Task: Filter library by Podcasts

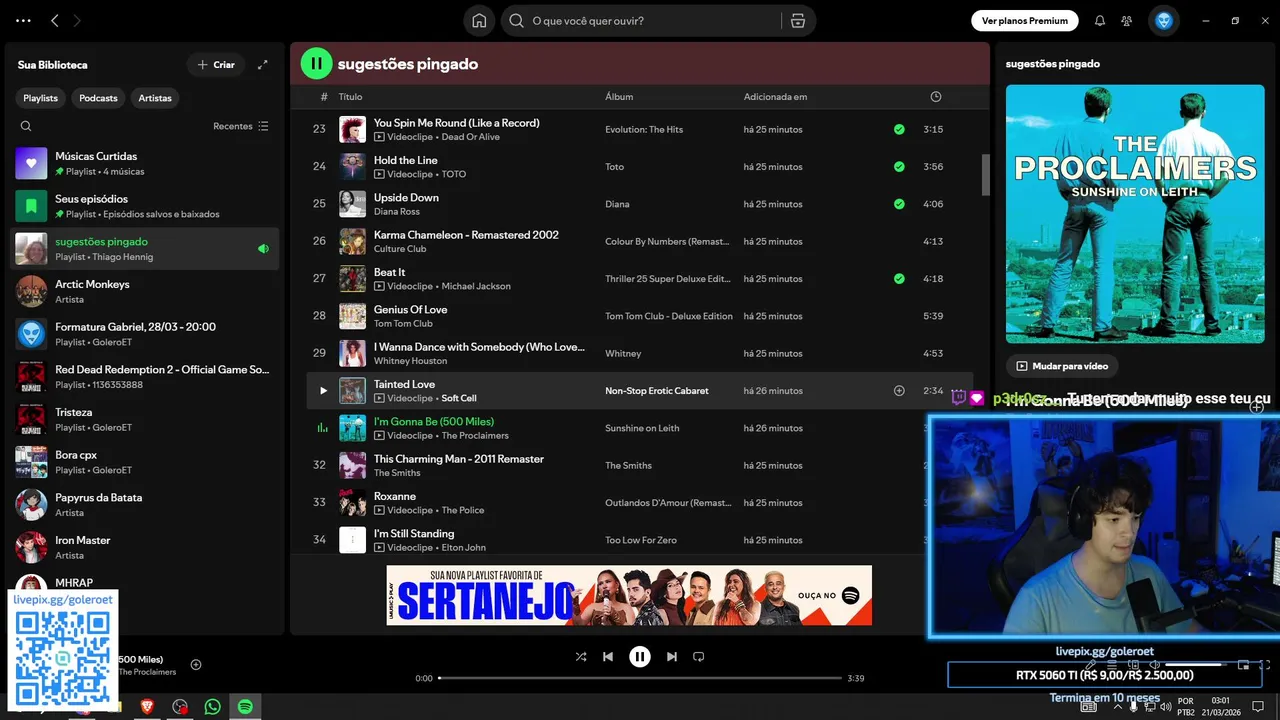Action: (x=98, y=98)
